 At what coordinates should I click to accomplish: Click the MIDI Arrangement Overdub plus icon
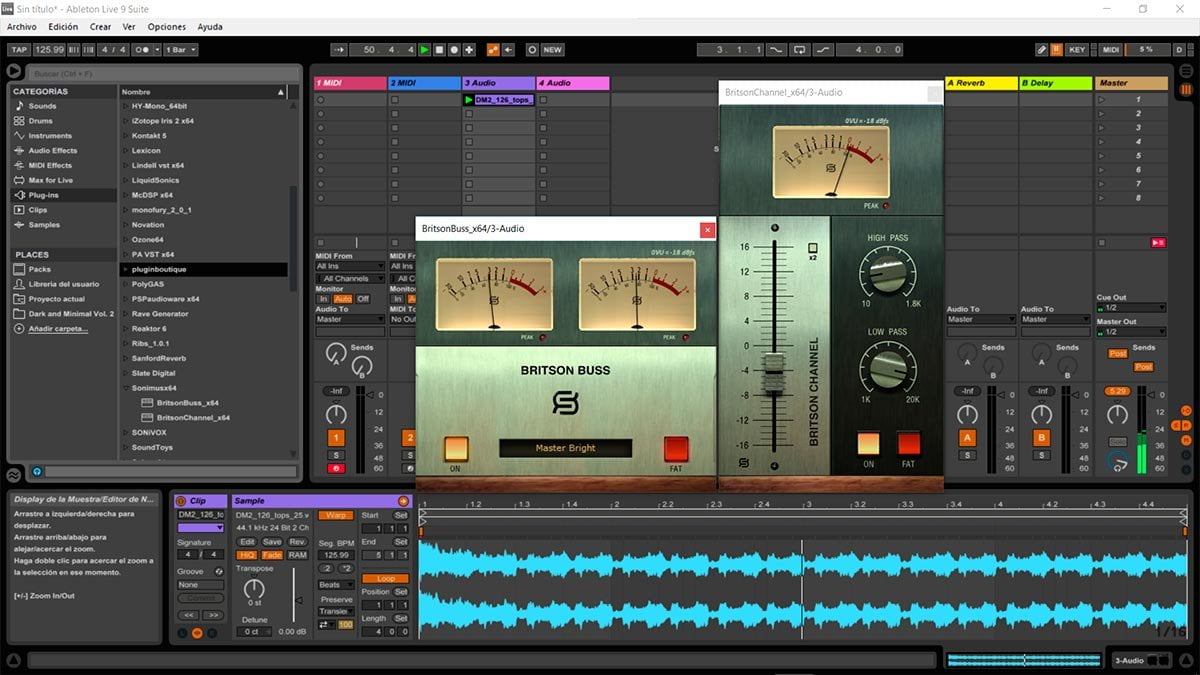tap(469, 49)
